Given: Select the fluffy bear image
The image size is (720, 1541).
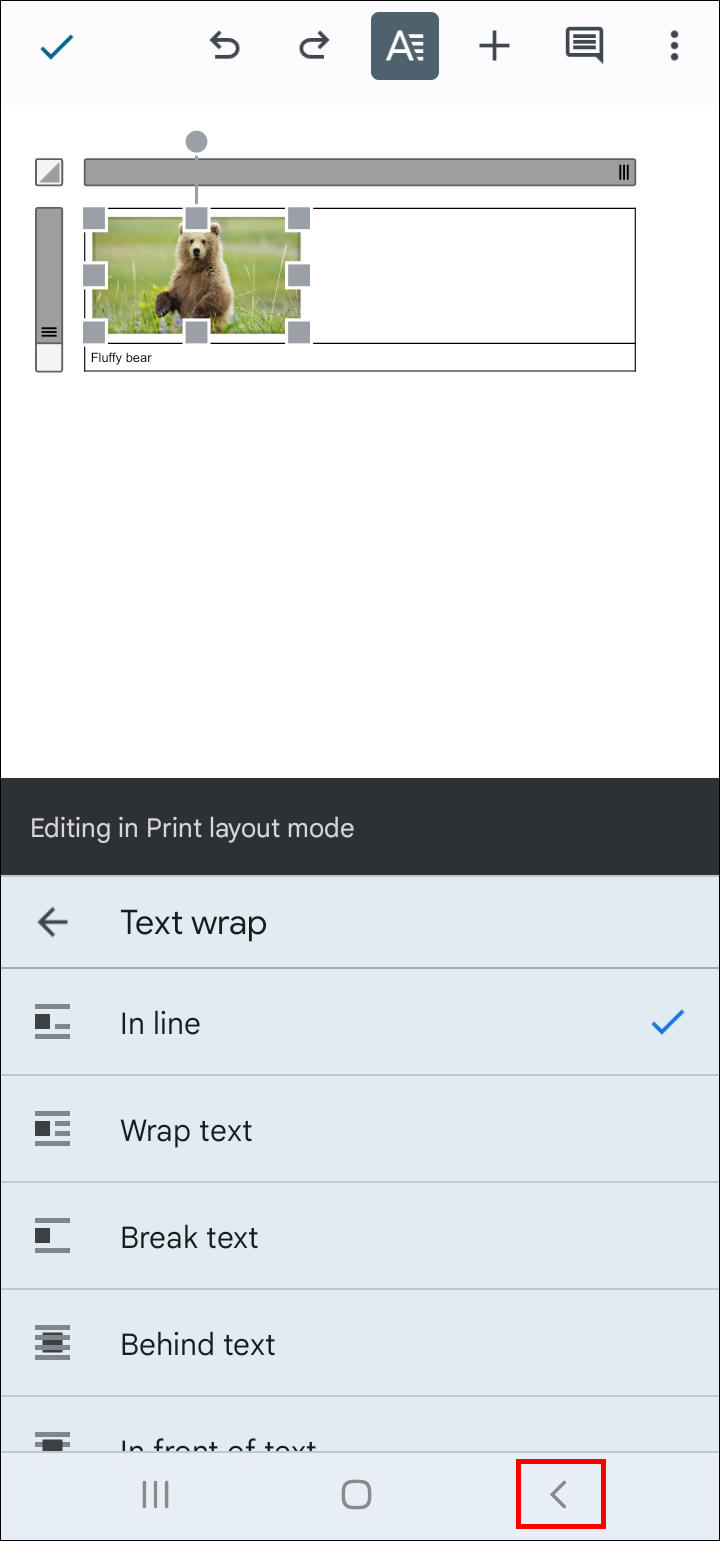Looking at the screenshot, I should pyautogui.click(x=196, y=276).
